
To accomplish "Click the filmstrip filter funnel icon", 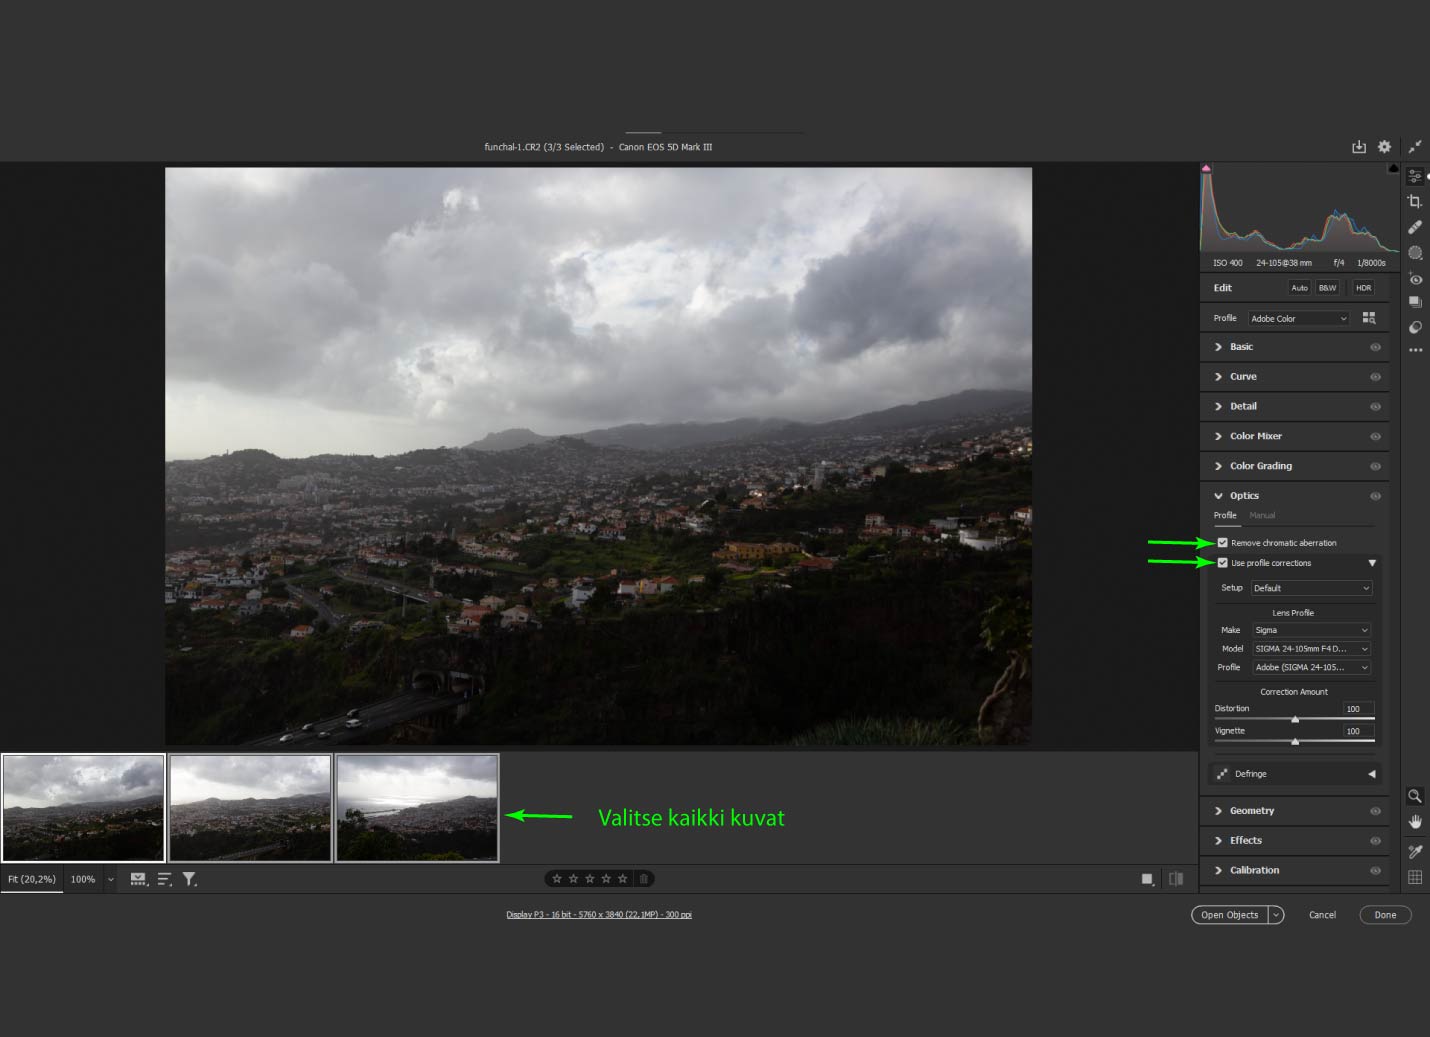I will coord(189,879).
